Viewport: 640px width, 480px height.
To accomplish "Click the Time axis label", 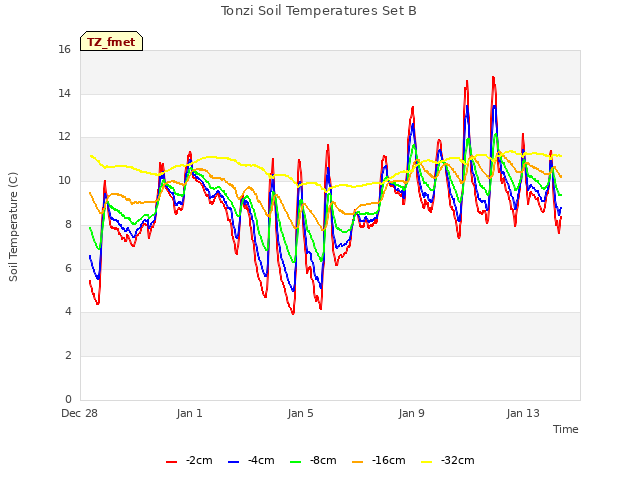I will [x=566, y=429].
